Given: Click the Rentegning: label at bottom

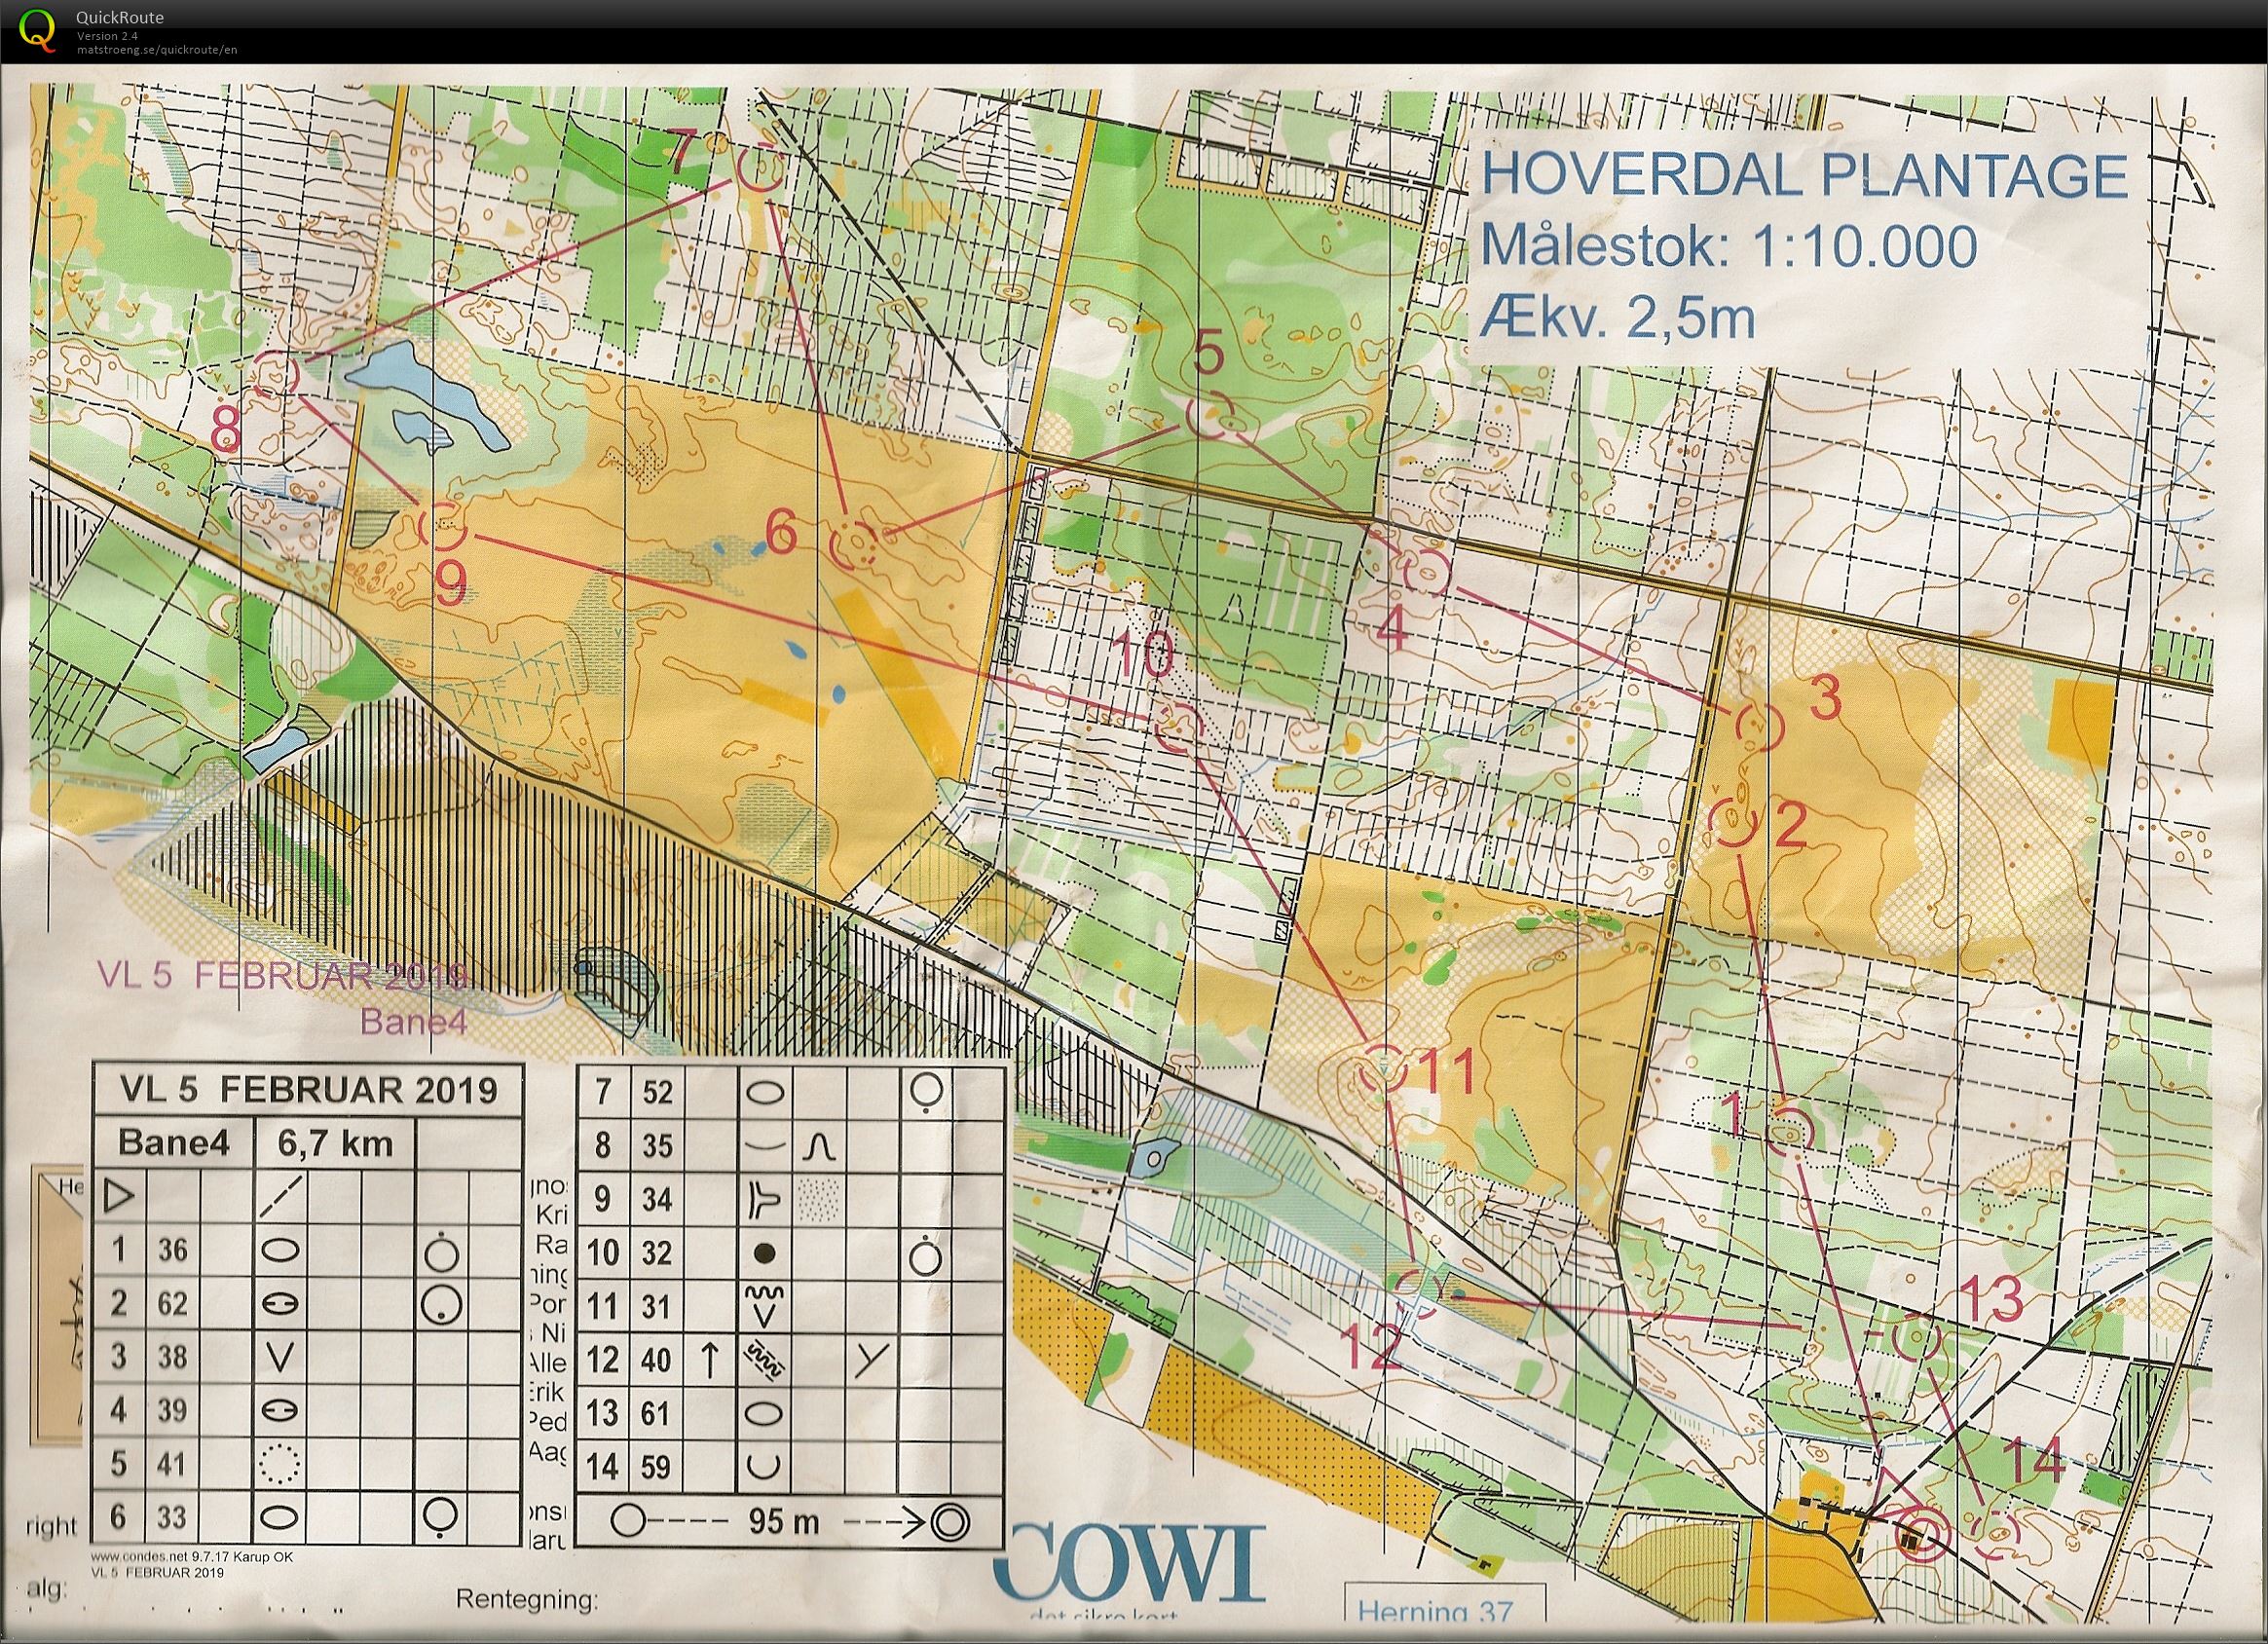Looking at the screenshot, I should pos(526,1600).
